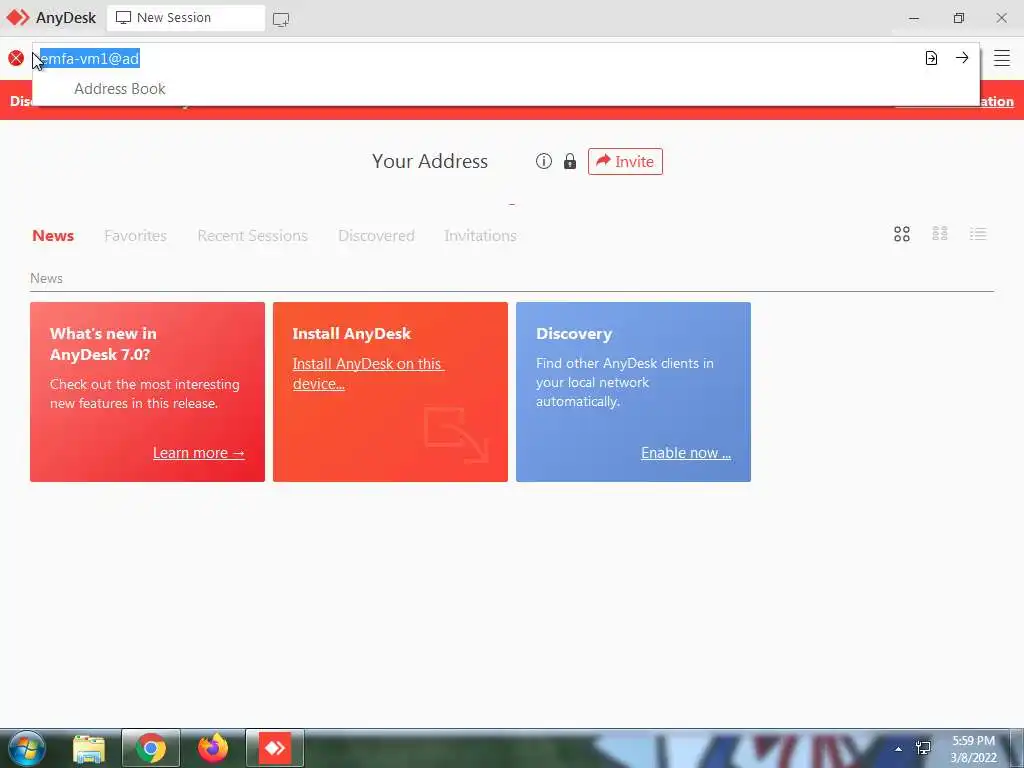Show hidden system tray icons

[x=899, y=749]
